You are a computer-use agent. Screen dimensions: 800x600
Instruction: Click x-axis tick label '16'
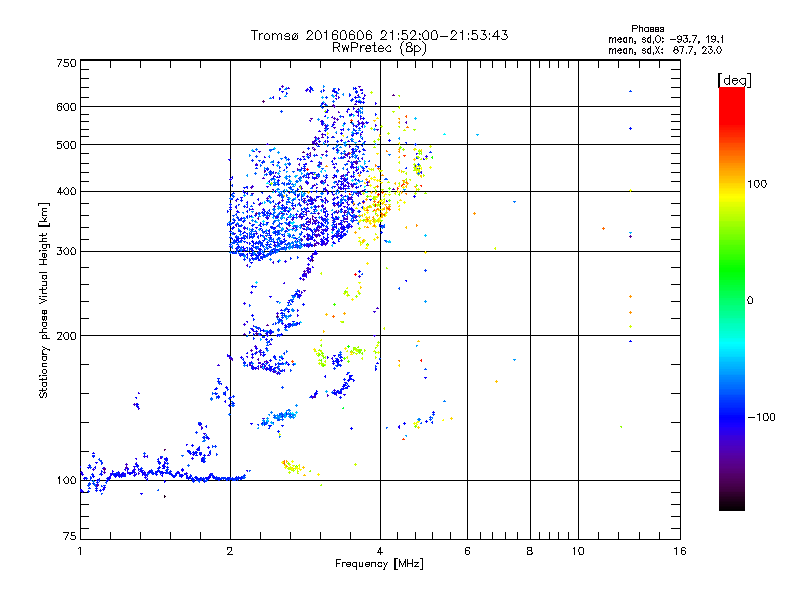click(x=680, y=551)
